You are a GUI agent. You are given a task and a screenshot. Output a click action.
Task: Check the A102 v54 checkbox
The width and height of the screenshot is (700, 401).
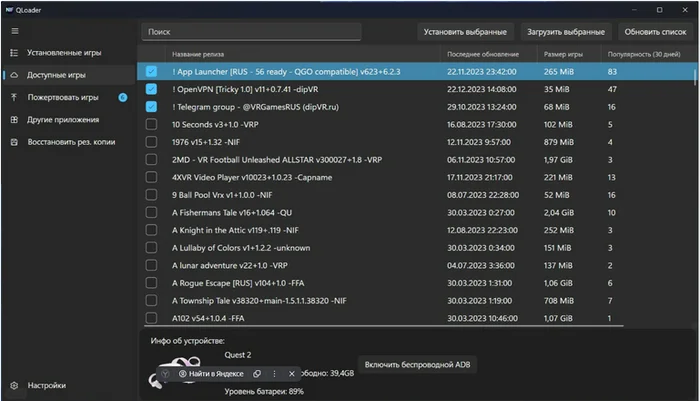(151, 318)
